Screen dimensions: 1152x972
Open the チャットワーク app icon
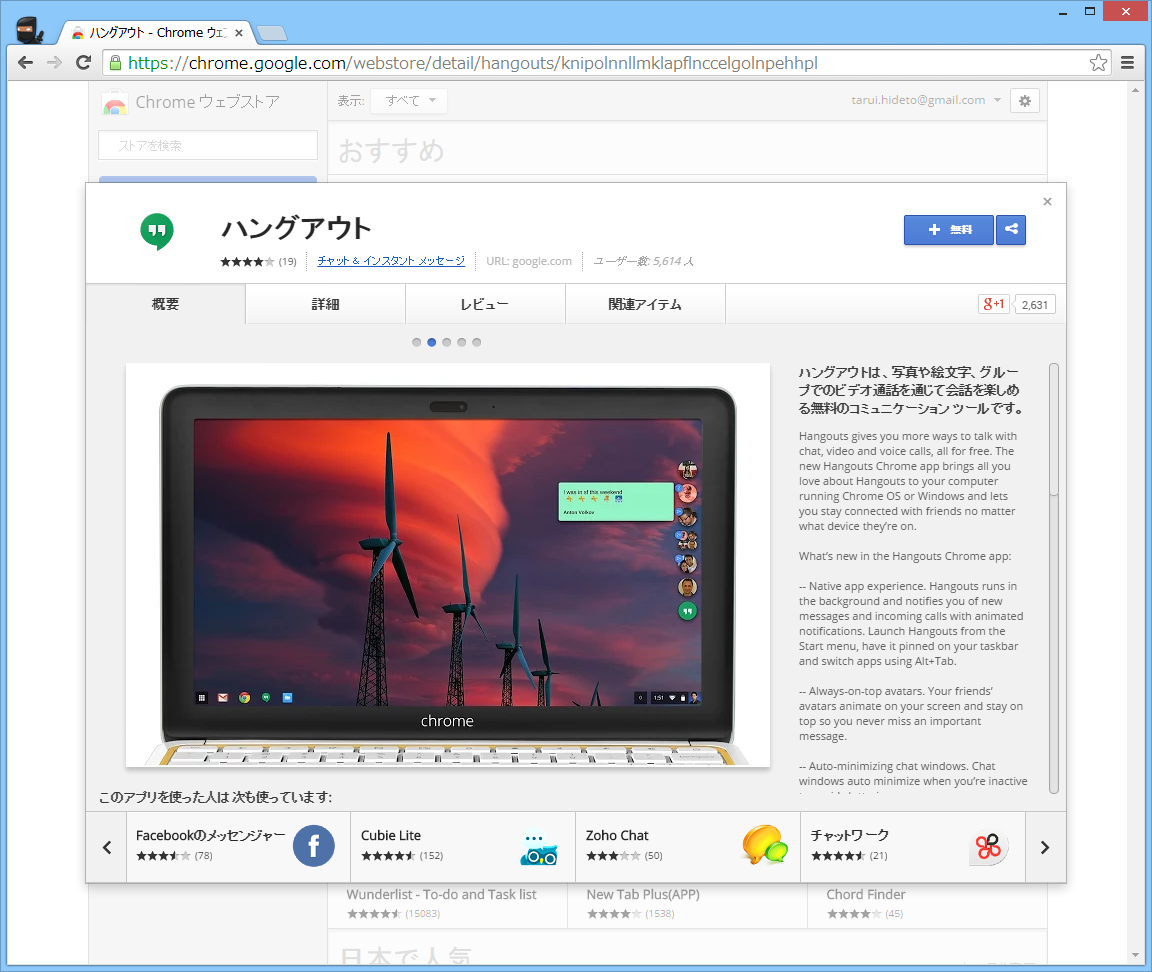[988, 846]
